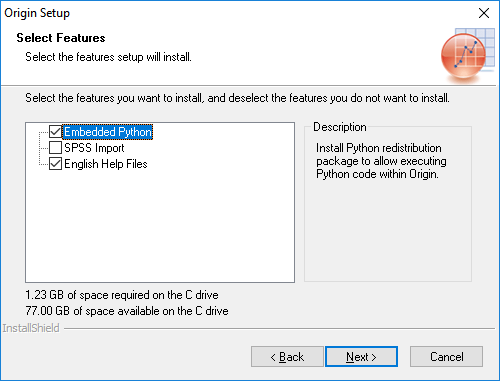Click the Origin graph logo icon

coord(467,55)
